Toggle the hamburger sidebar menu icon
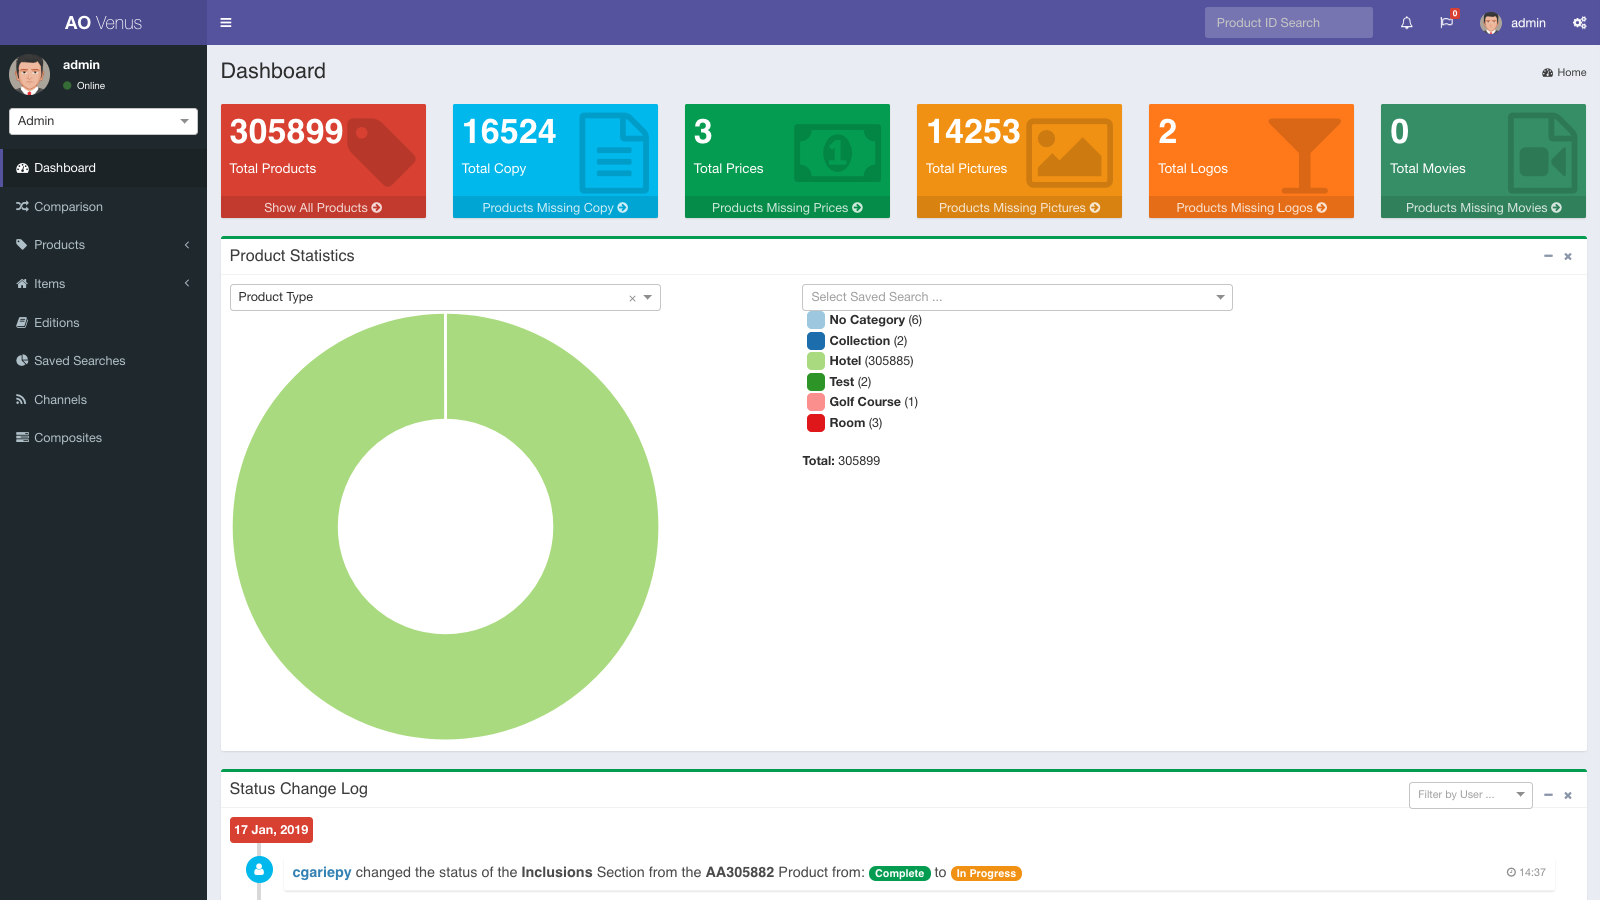The image size is (1600, 900). [x=226, y=23]
